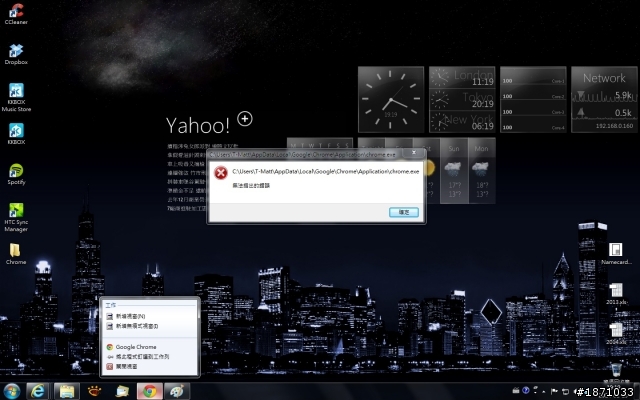Select the 2014.xls desktop file
Image resolution: width=640 pixels, height=400 pixels.
[x=616, y=333]
